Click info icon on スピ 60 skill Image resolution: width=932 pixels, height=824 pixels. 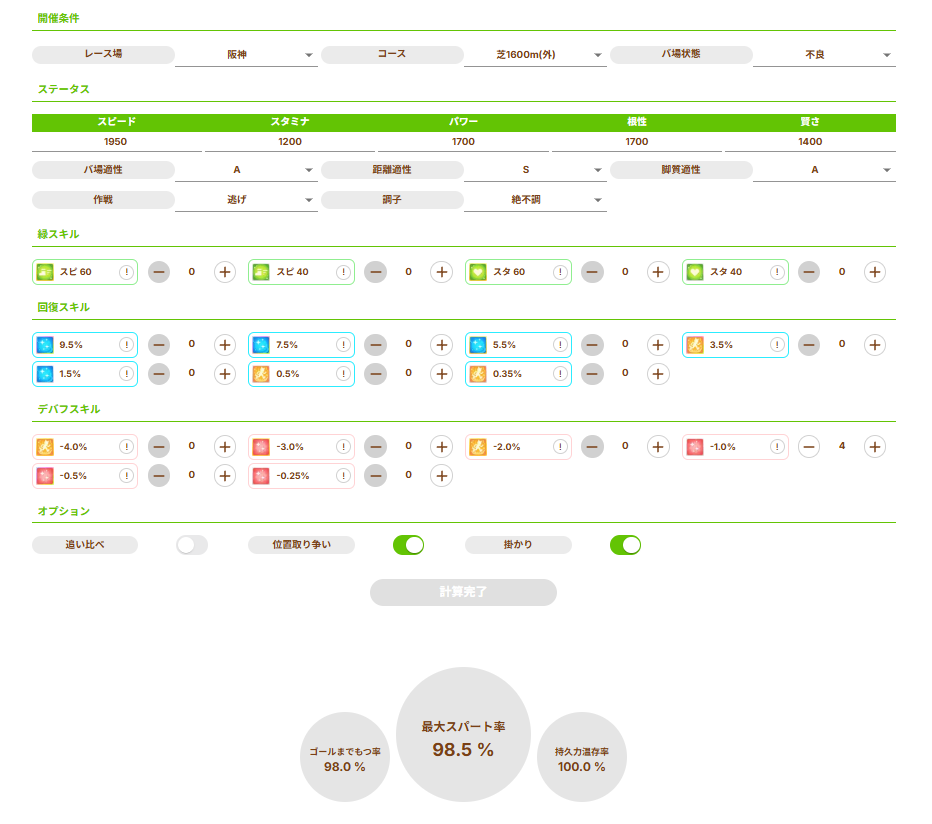point(127,272)
